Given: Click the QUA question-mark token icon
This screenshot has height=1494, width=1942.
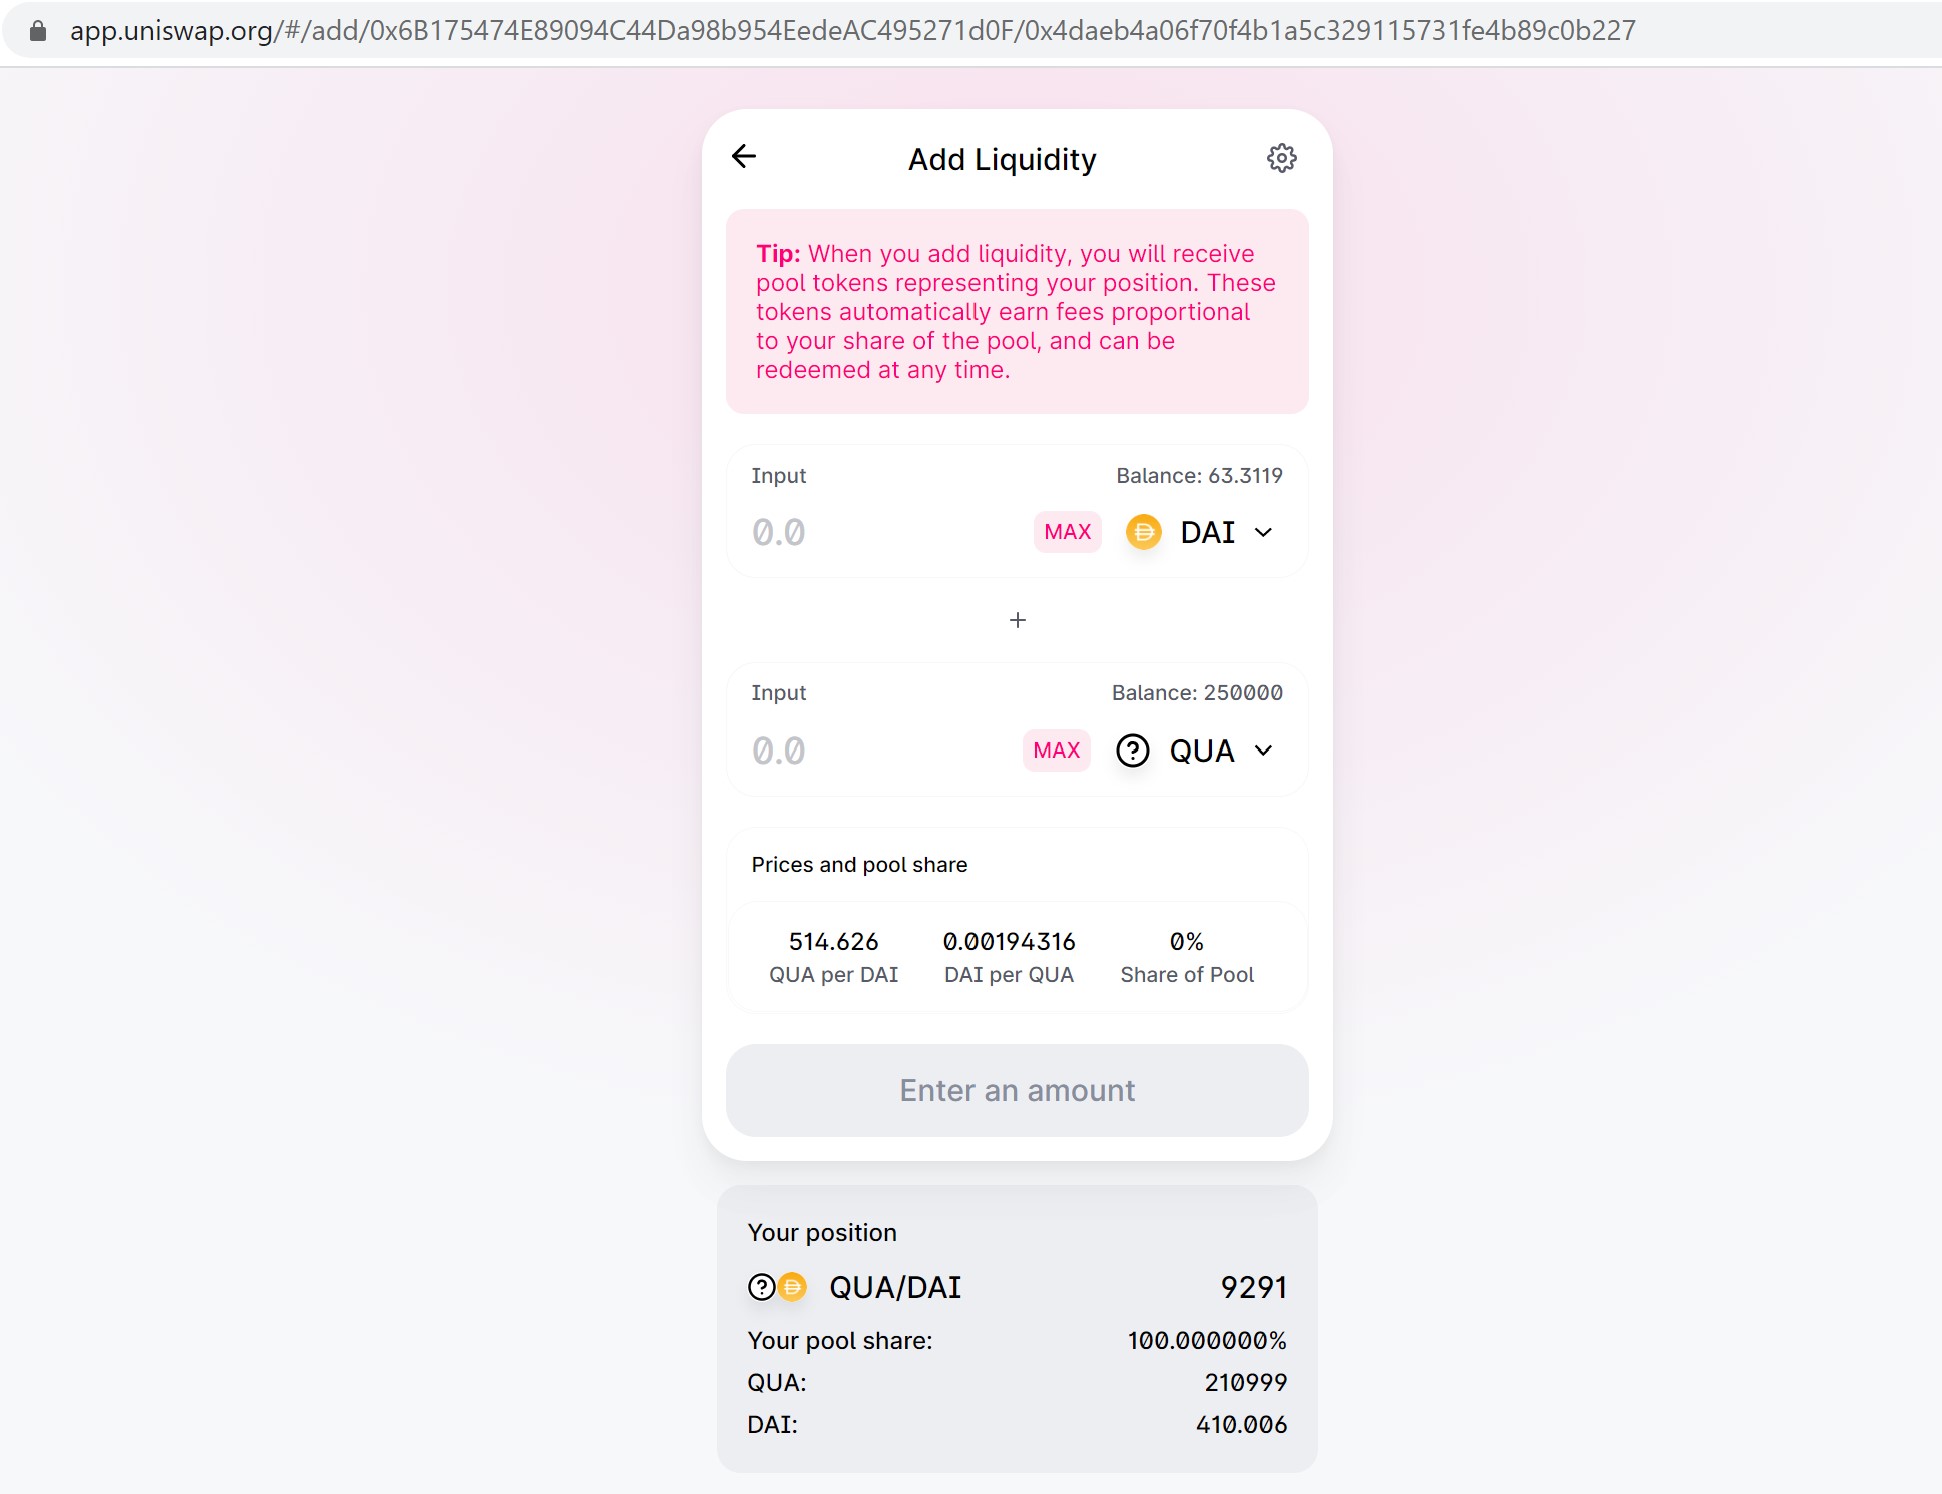Looking at the screenshot, I should coord(1133,750).
